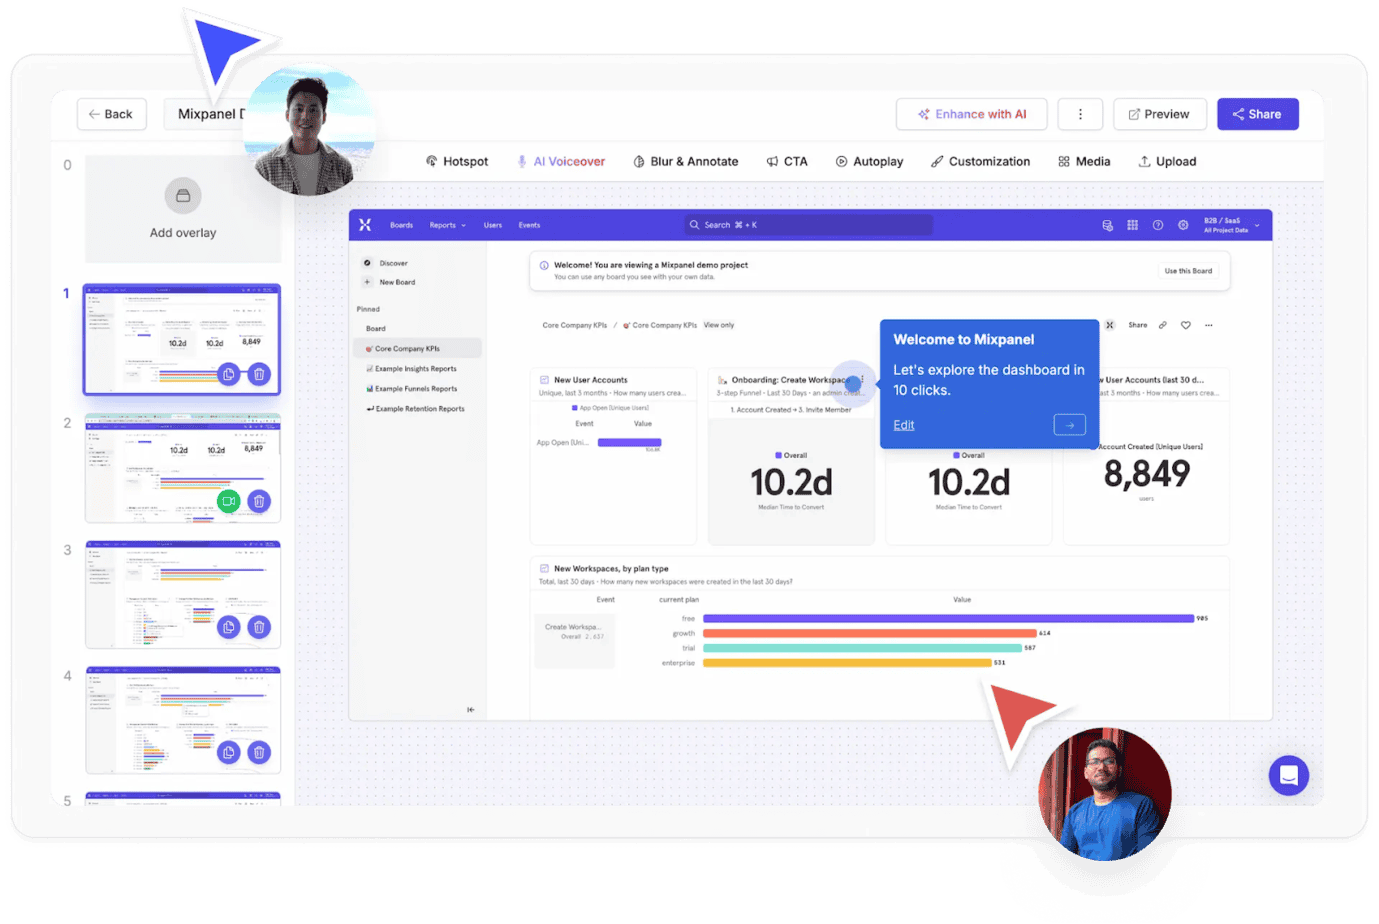Open board ellipsis options menu
1379x924 pixels.
click(x=1209, y=325)
